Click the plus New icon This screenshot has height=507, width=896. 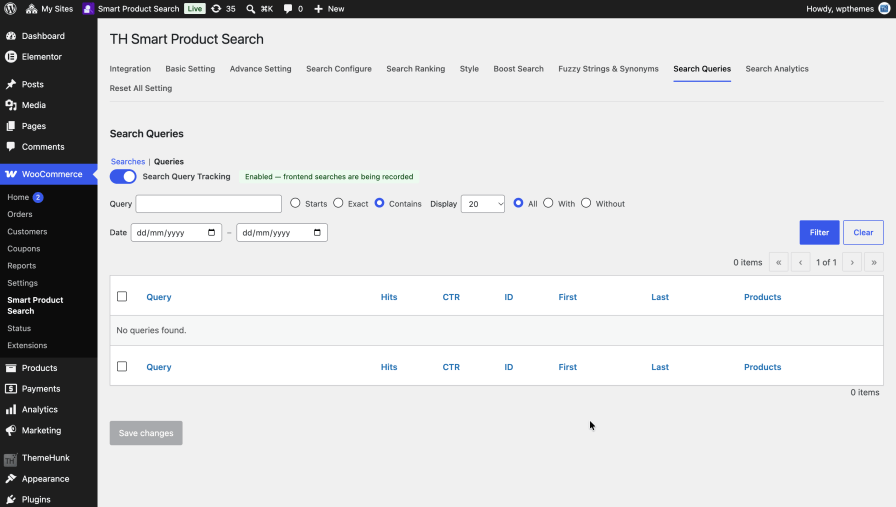point(318,9)
